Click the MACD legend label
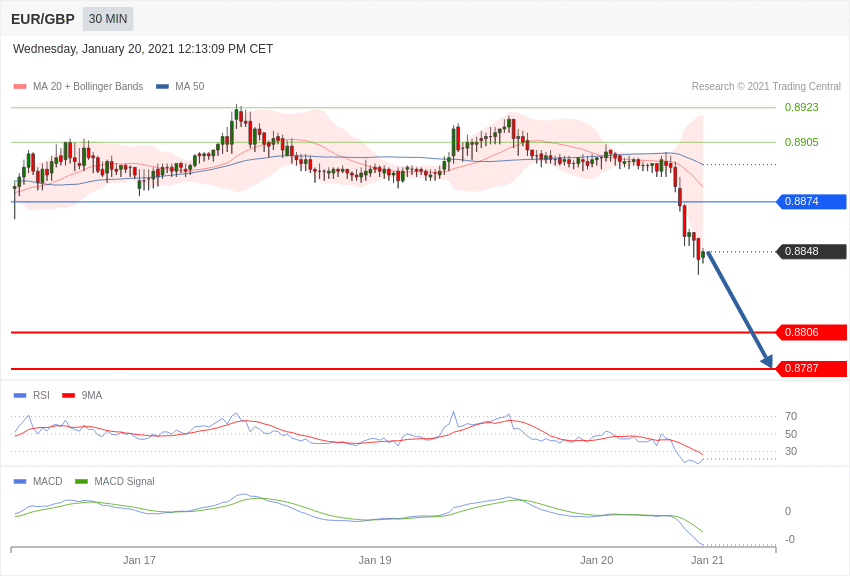The width and height of the screenshot is (850, 576). [x=48, y=481]
